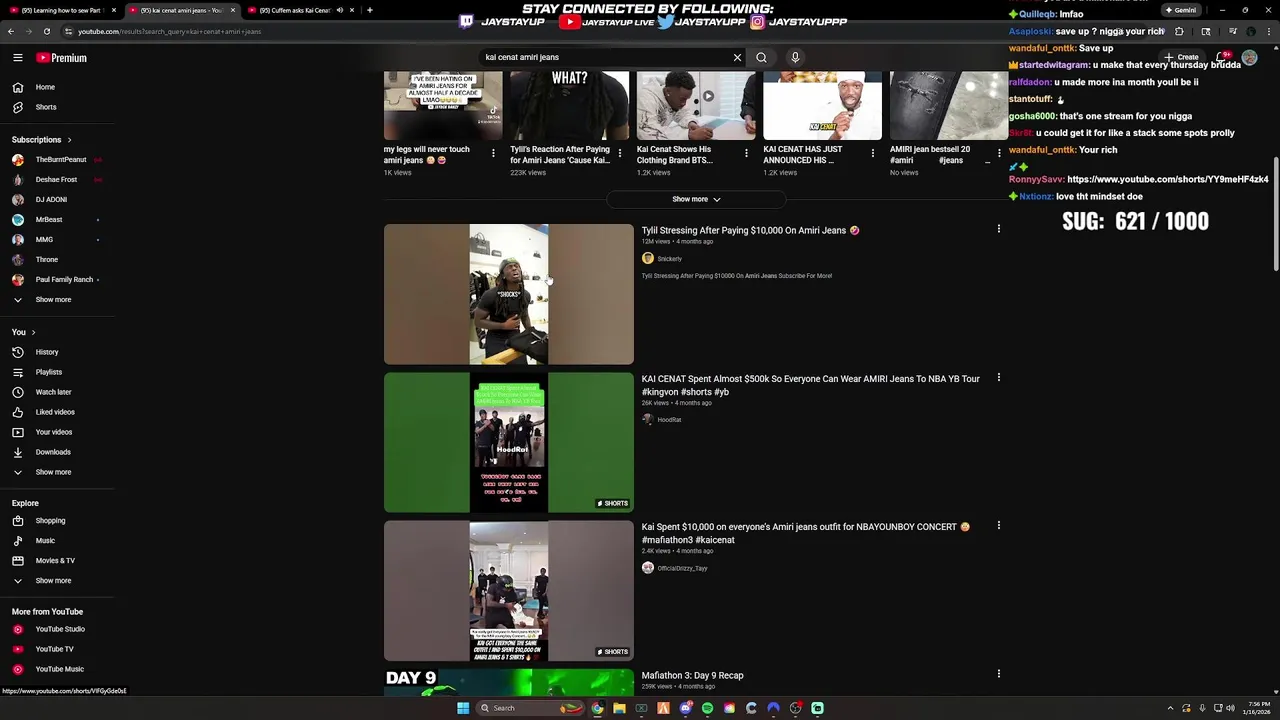Open Deshae Frost subscription channel

57,180
